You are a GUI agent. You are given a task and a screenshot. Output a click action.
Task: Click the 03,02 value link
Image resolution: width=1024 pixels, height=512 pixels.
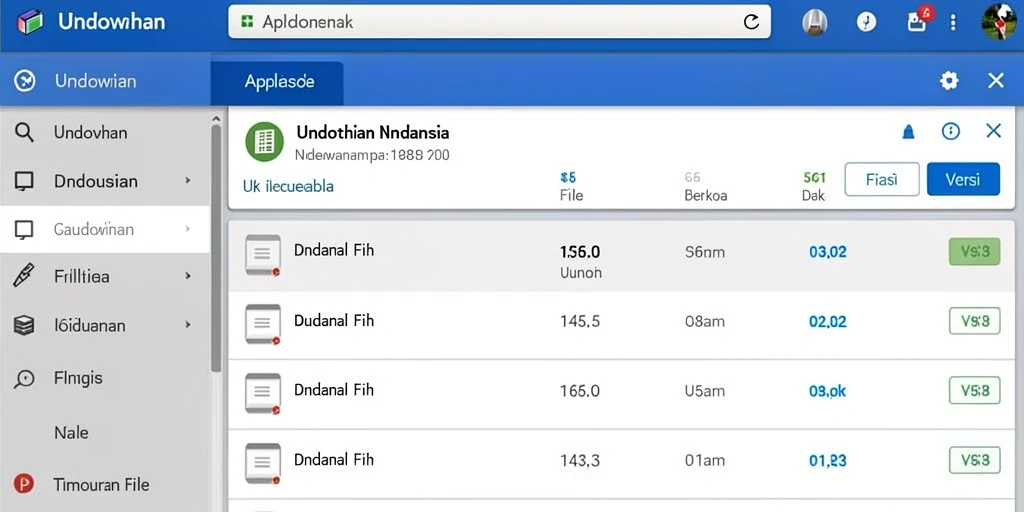click(x=827, y=251)
